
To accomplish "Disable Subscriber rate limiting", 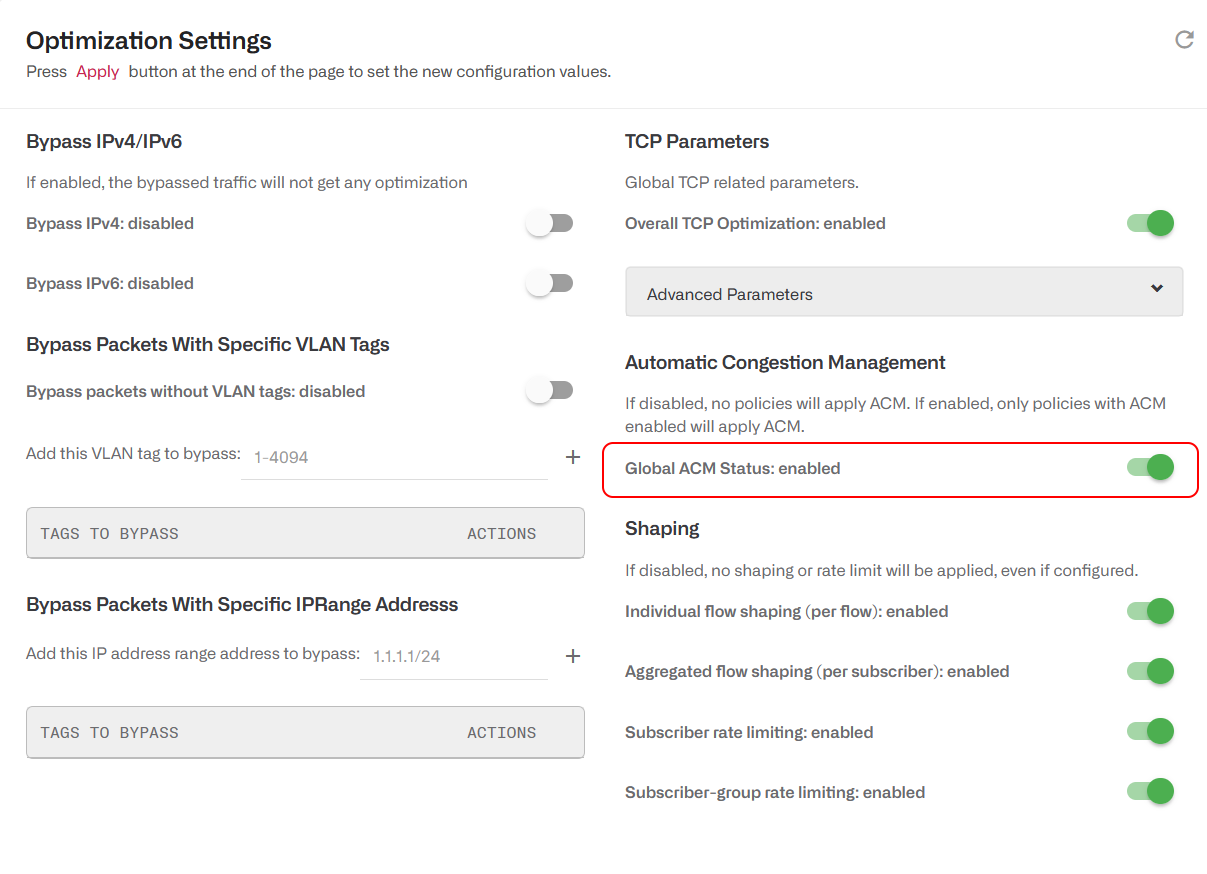I will [x=1150, y=731].
